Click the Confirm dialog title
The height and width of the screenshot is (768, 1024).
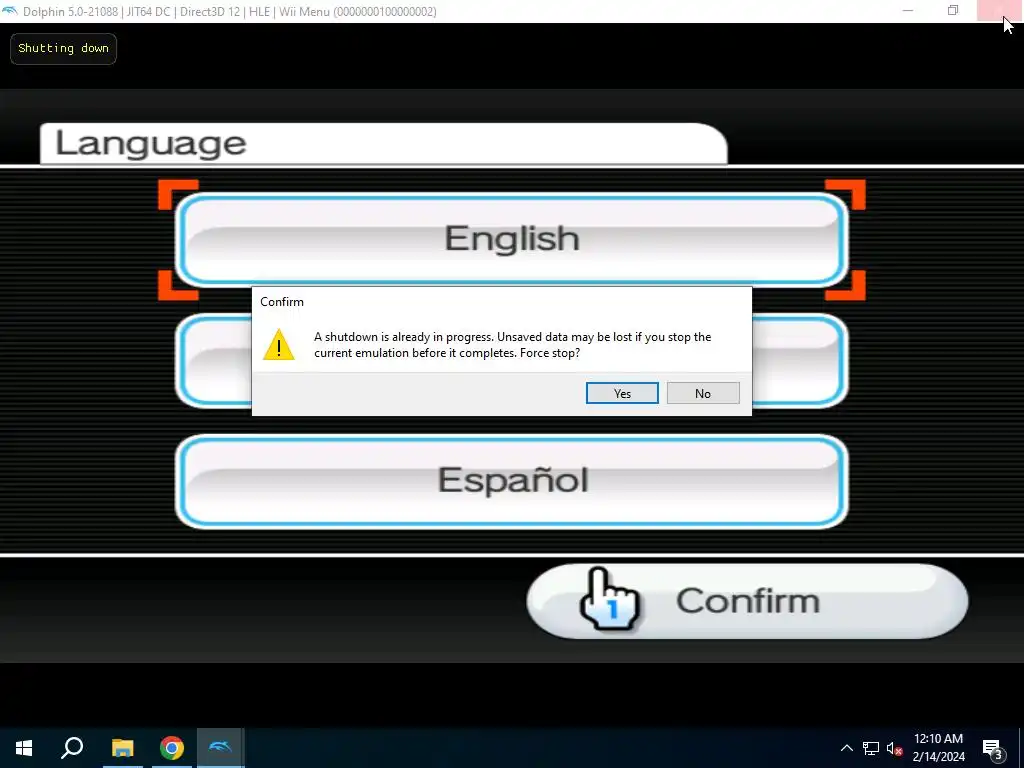(x=282, y=302)
